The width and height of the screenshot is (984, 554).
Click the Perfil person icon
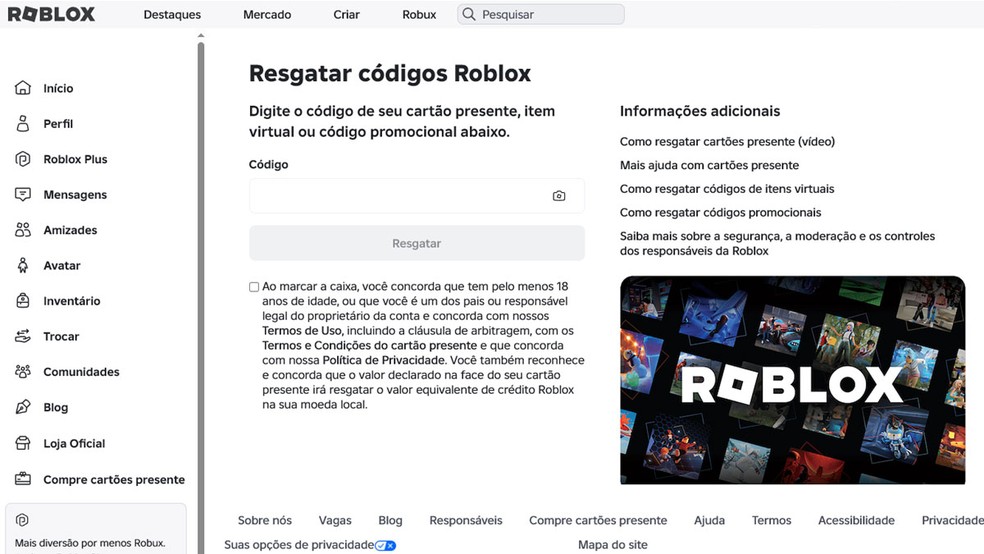[x=23, y=124]
